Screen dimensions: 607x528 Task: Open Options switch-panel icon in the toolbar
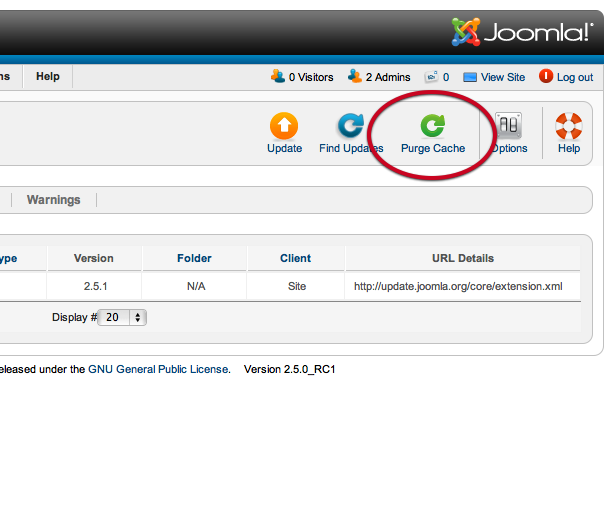pyautogui.click(x=508, y=125)
